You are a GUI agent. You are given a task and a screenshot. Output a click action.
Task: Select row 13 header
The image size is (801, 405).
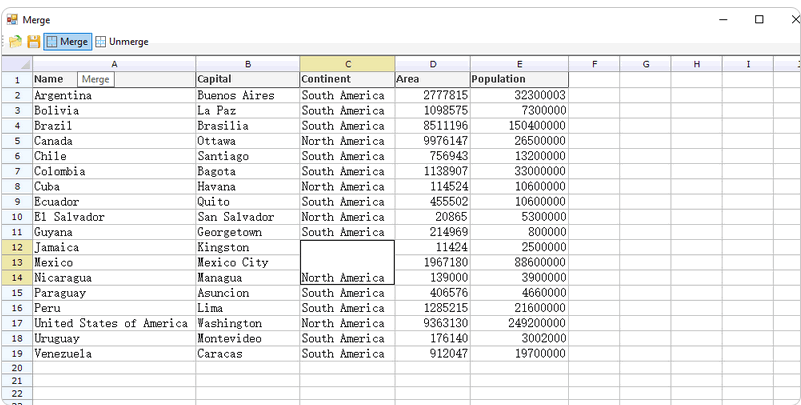click(x=17, y=263)
